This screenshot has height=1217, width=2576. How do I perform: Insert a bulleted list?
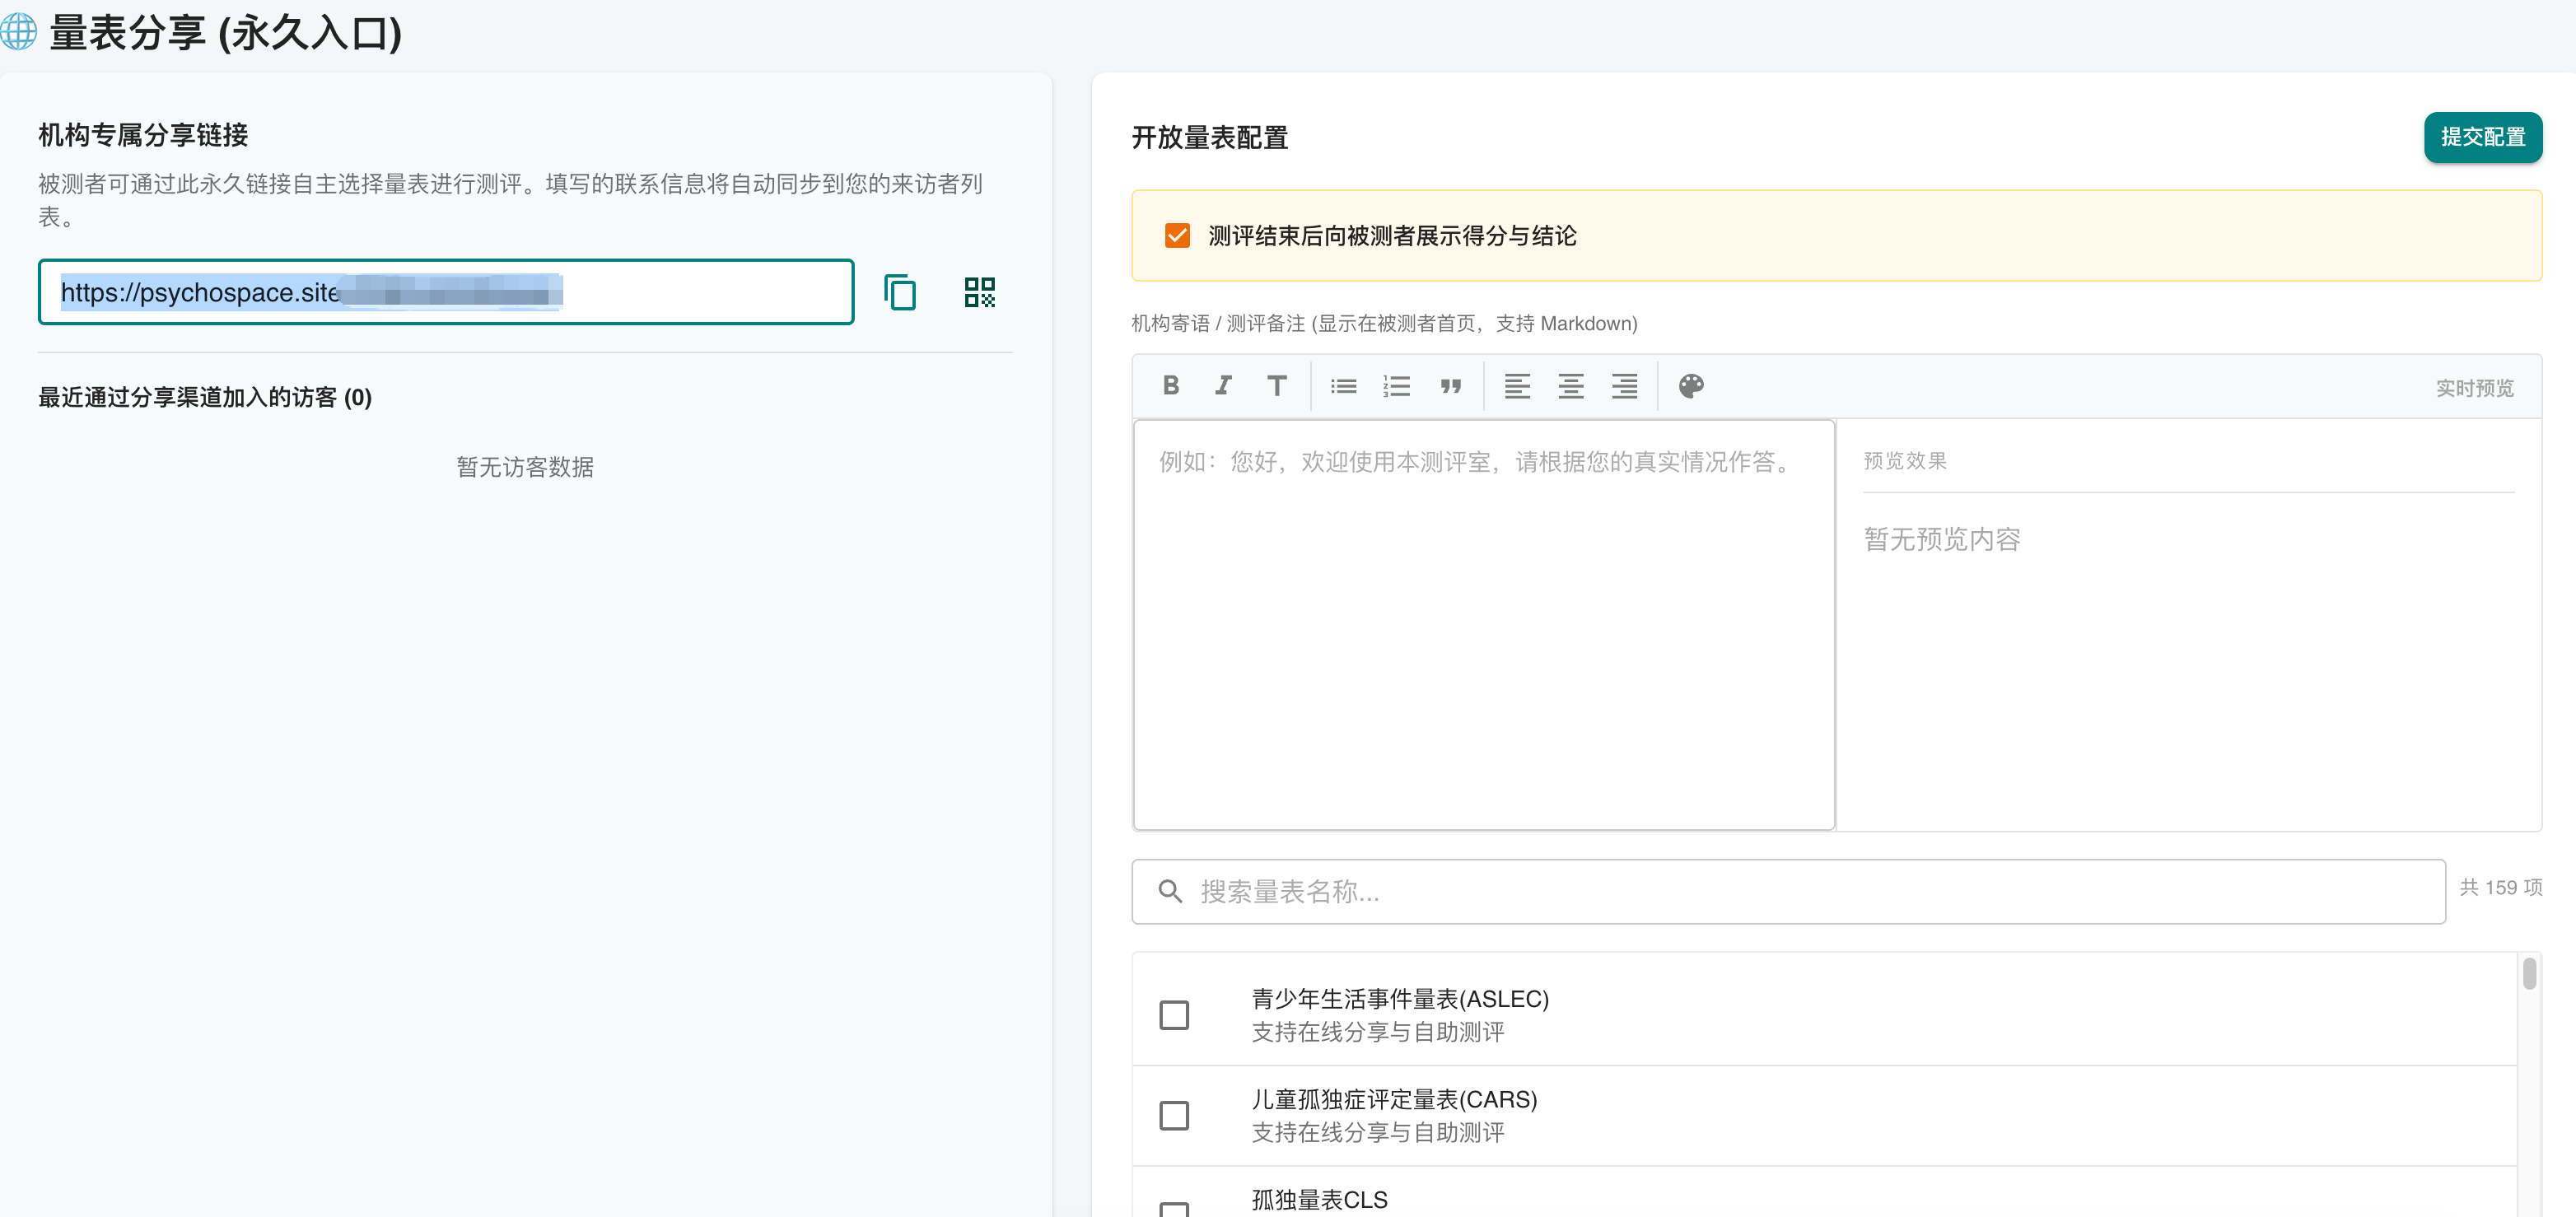point(1343,386)
